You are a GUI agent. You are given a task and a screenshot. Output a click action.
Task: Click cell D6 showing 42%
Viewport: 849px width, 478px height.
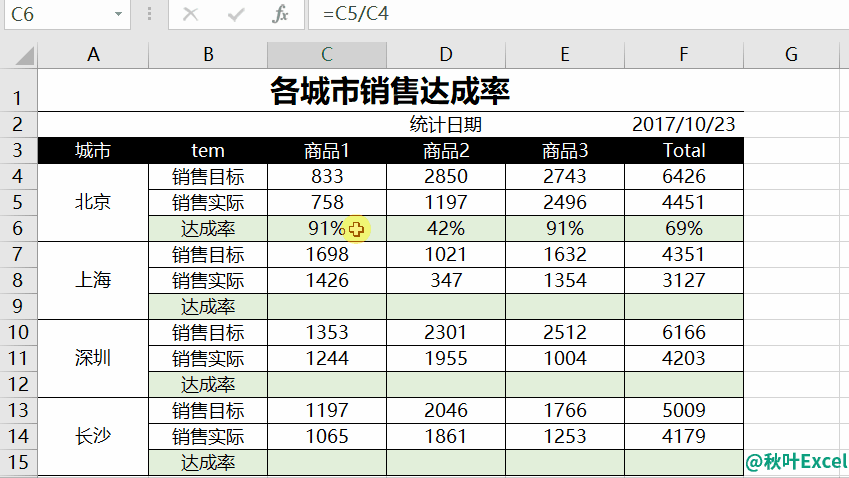click(x=446, y=228)
